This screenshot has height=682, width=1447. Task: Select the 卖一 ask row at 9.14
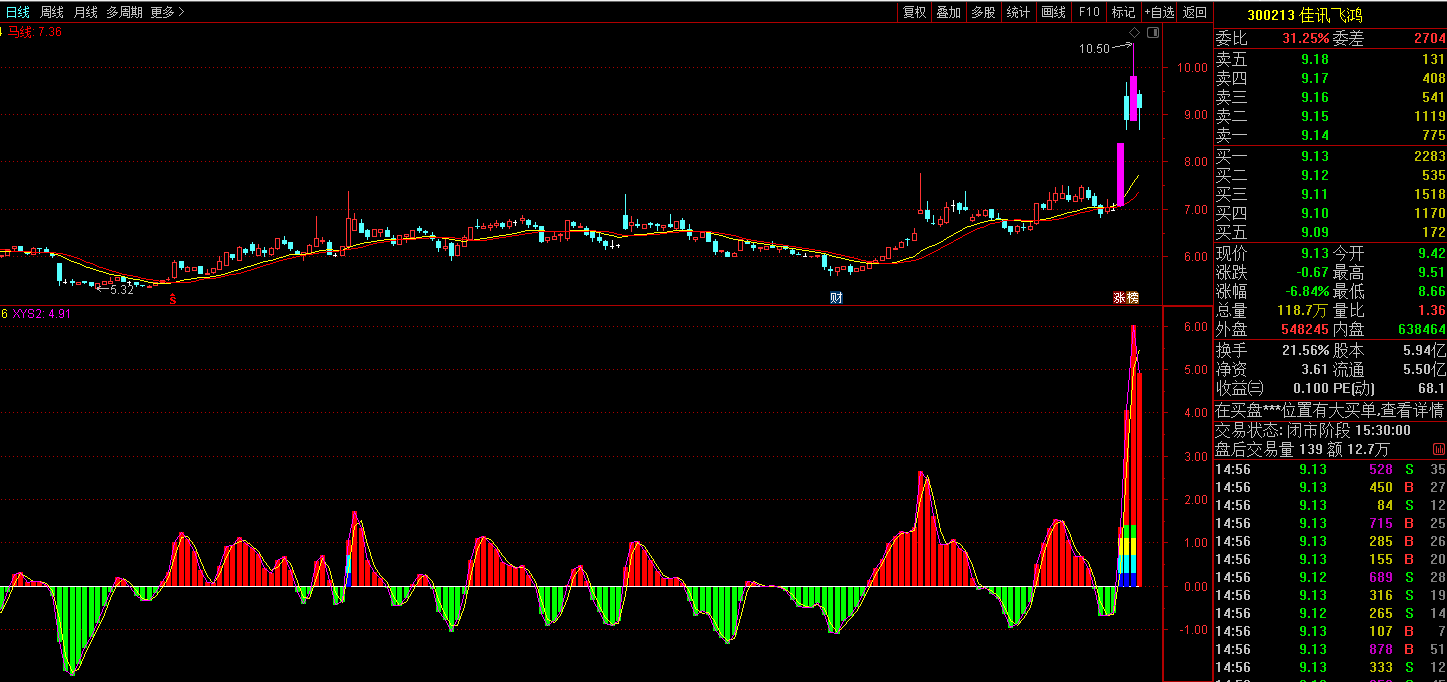pos(1330,136)
